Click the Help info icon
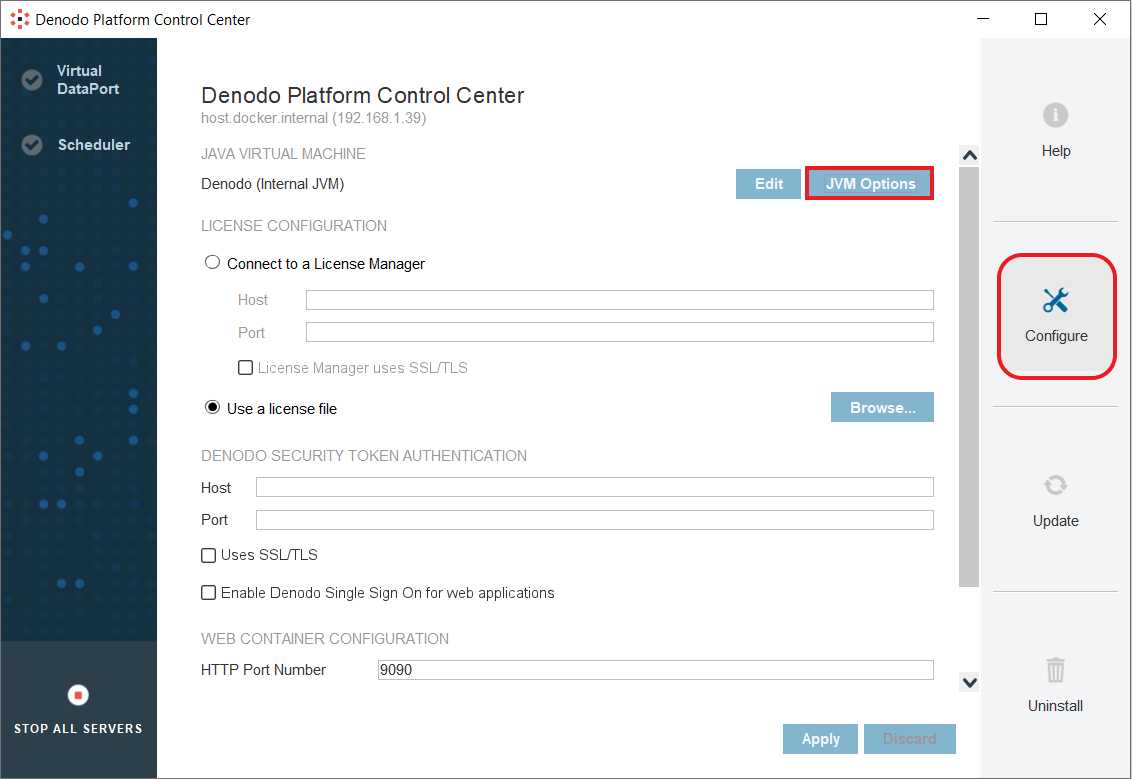 pos(1055,116)
